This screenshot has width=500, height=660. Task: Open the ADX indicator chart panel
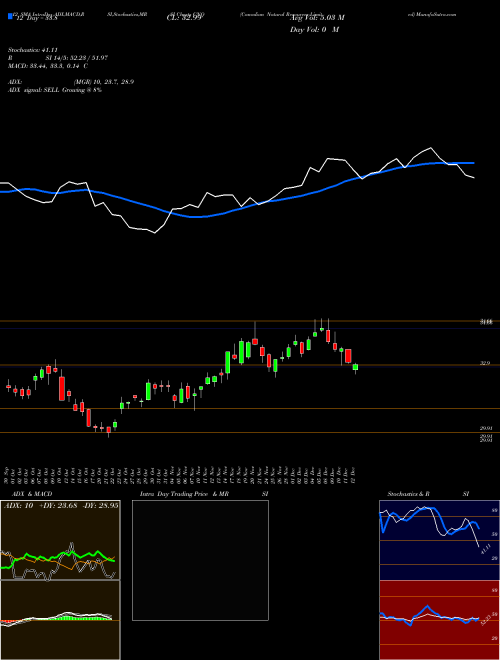pos(60,540)
